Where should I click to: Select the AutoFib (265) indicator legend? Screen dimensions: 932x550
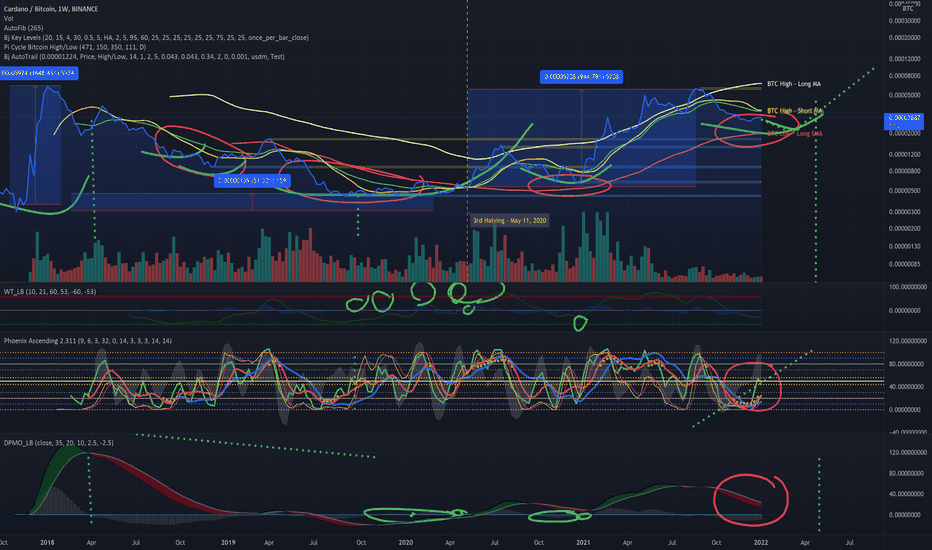[23, 28]
